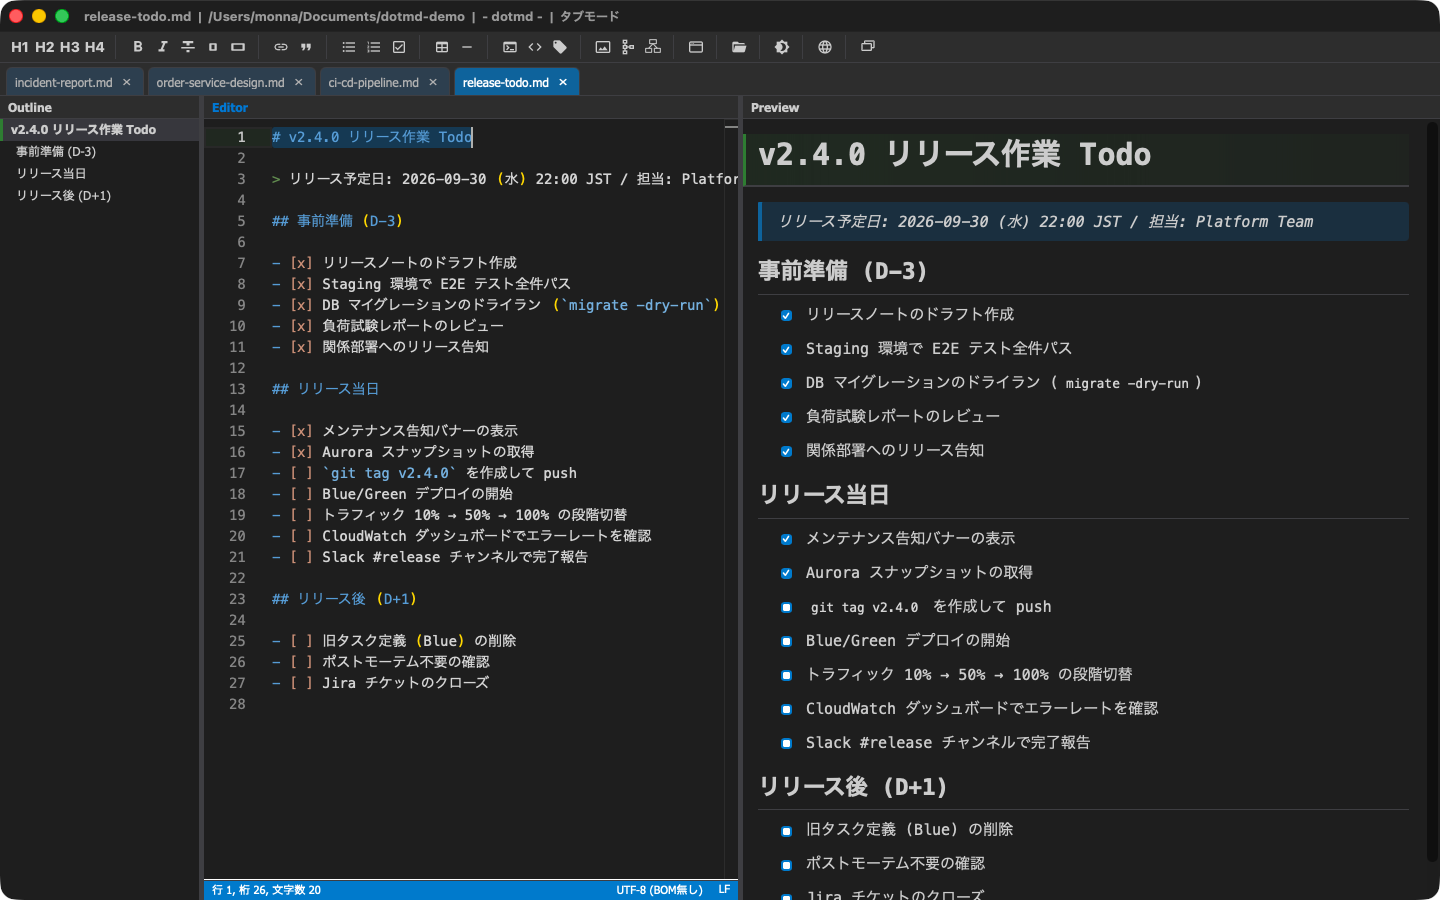Insert a code block using terminal icon
The image size is (1440, 900).
[510, 47]
